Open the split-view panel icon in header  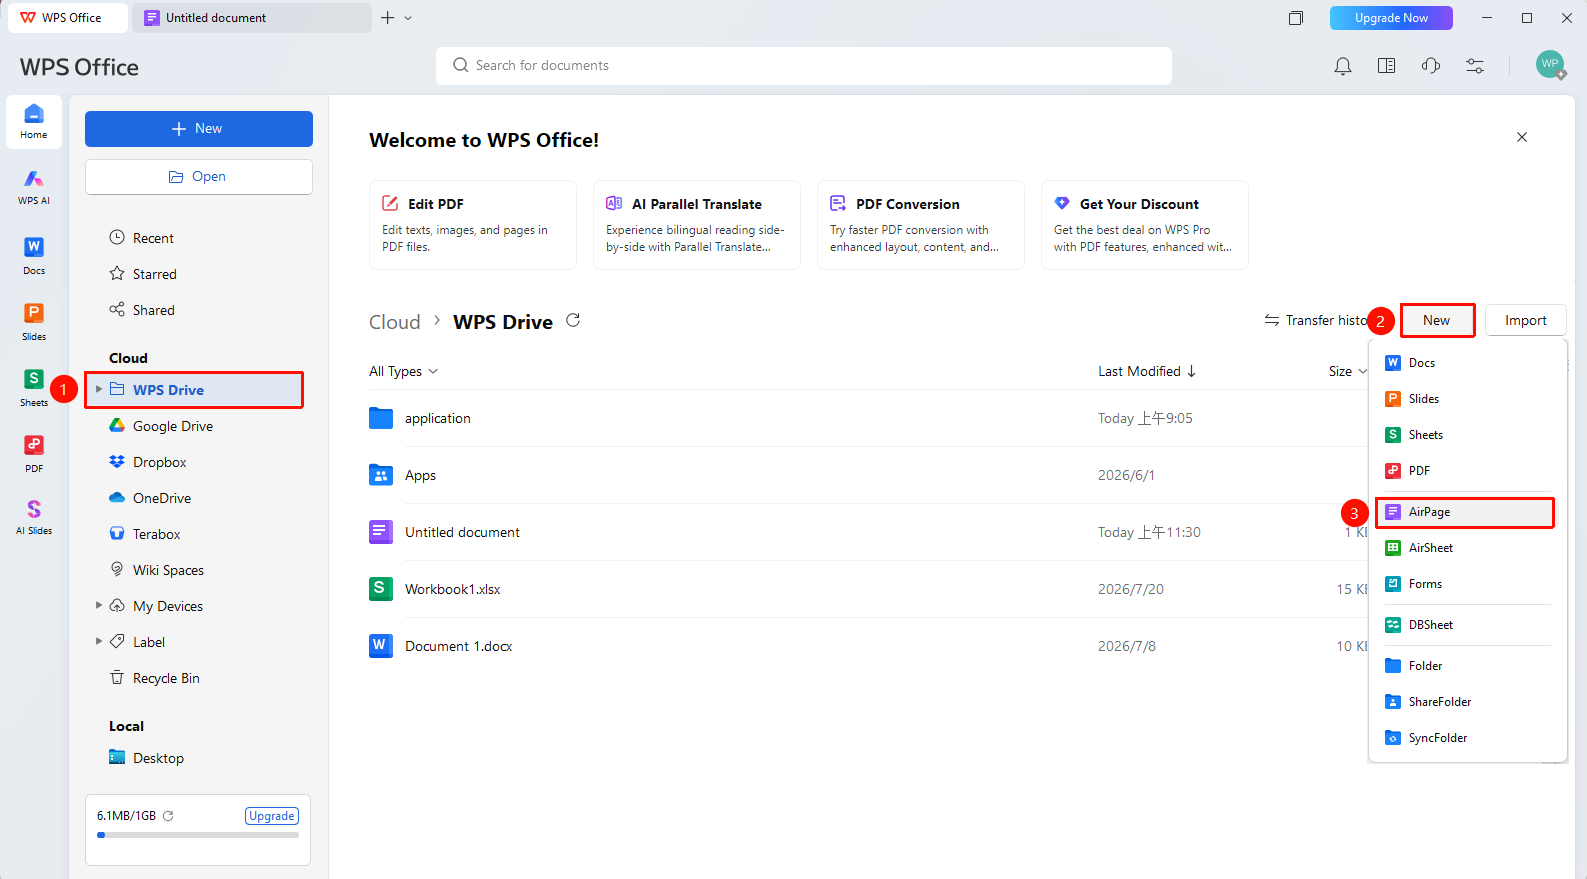[1387, 66]
